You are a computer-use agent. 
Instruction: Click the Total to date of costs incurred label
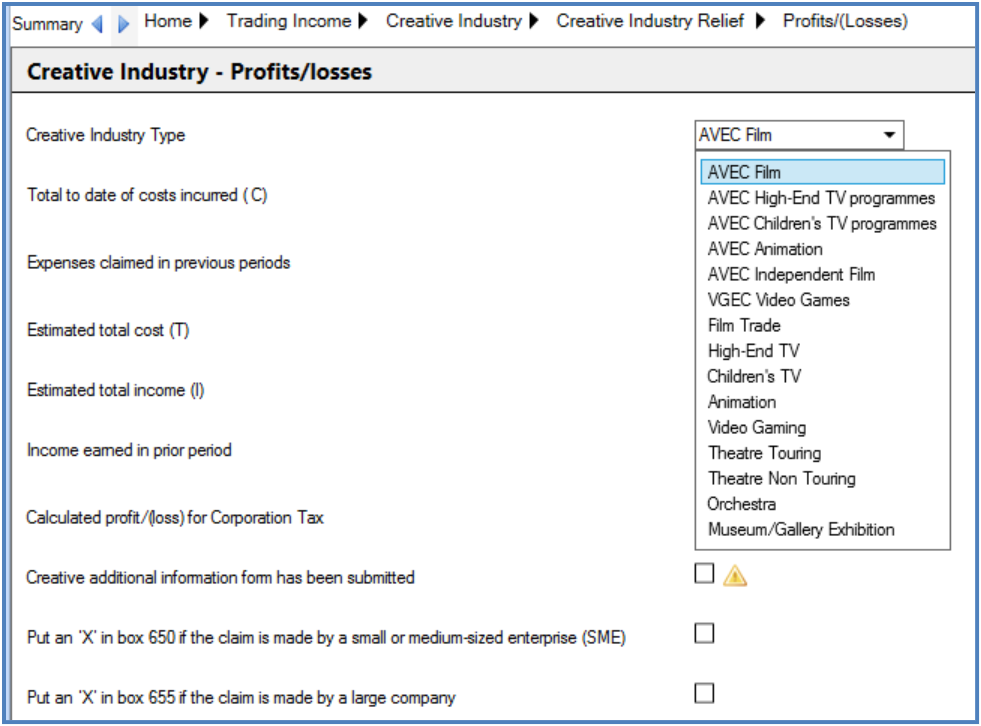pyautogui.click(x=147, y=195)
